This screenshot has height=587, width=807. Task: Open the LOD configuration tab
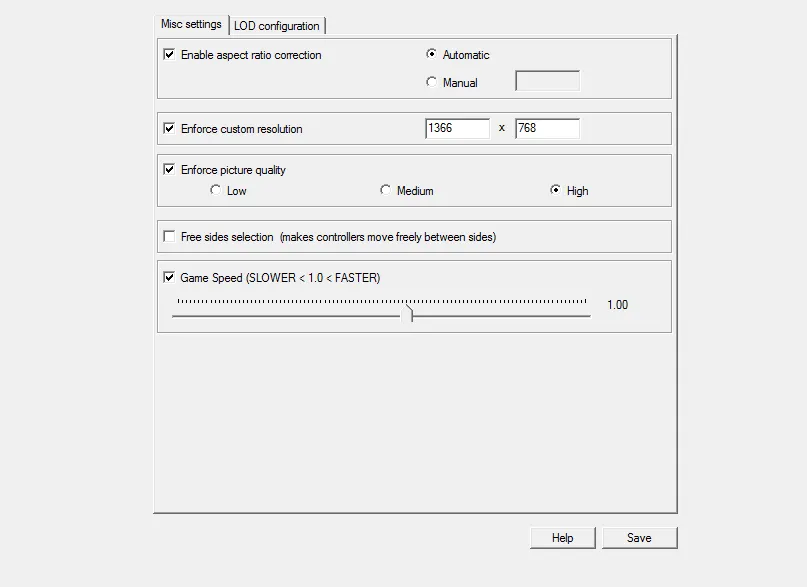(276, 26)
